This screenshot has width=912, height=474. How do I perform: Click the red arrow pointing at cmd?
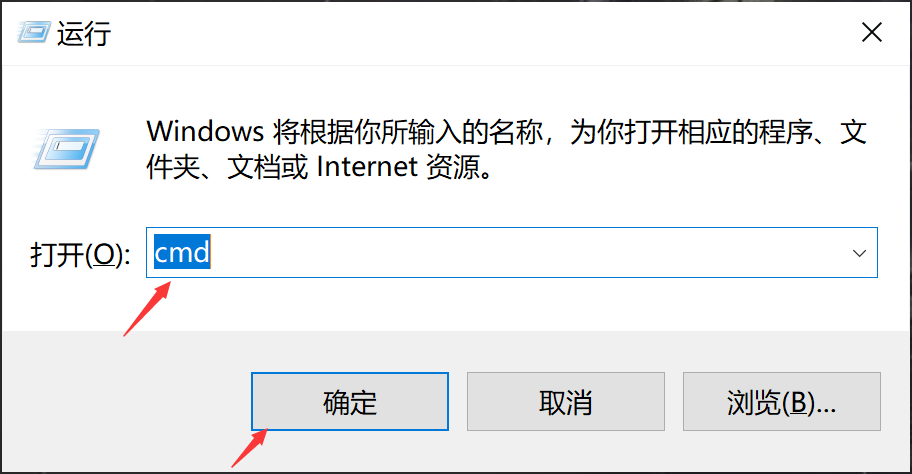(147, 308)
